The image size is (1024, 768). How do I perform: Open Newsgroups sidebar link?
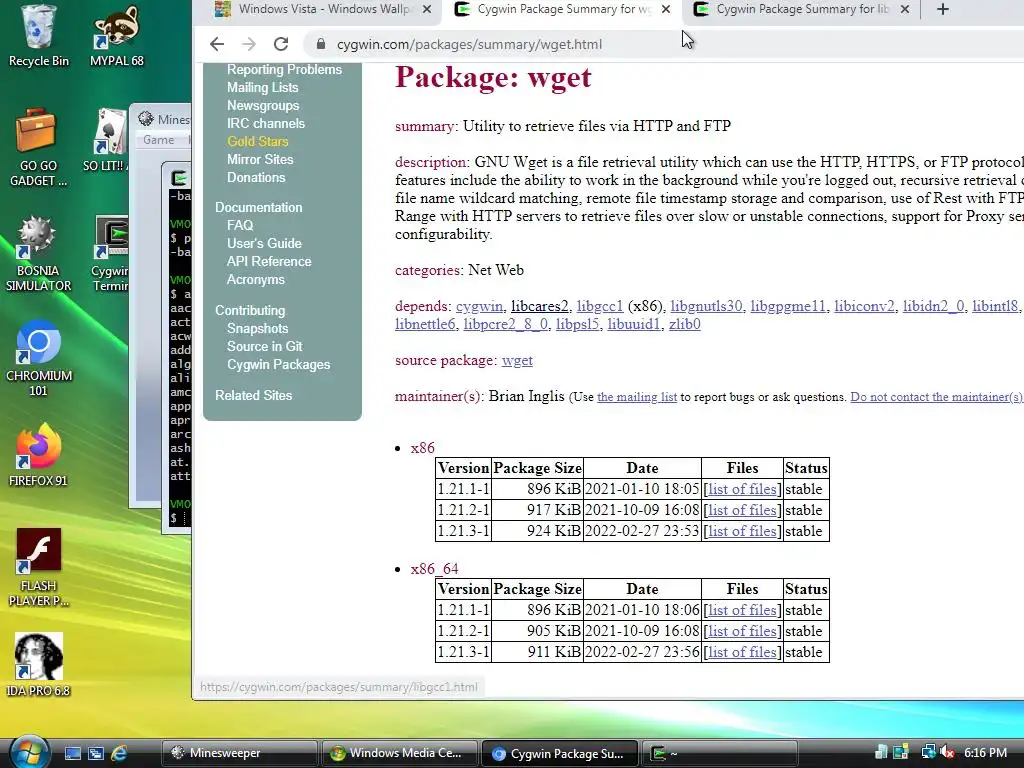[263, 106]
